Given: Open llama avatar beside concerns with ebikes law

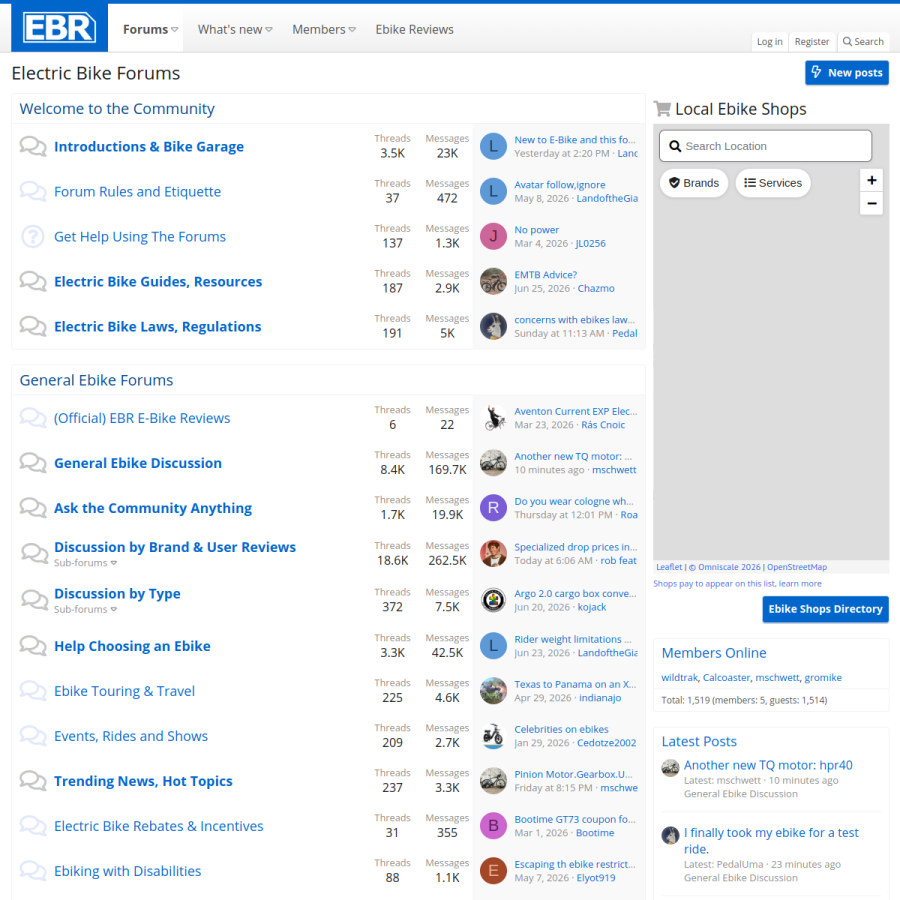Looking at the screenshot, I should click(x=493, y=326).
